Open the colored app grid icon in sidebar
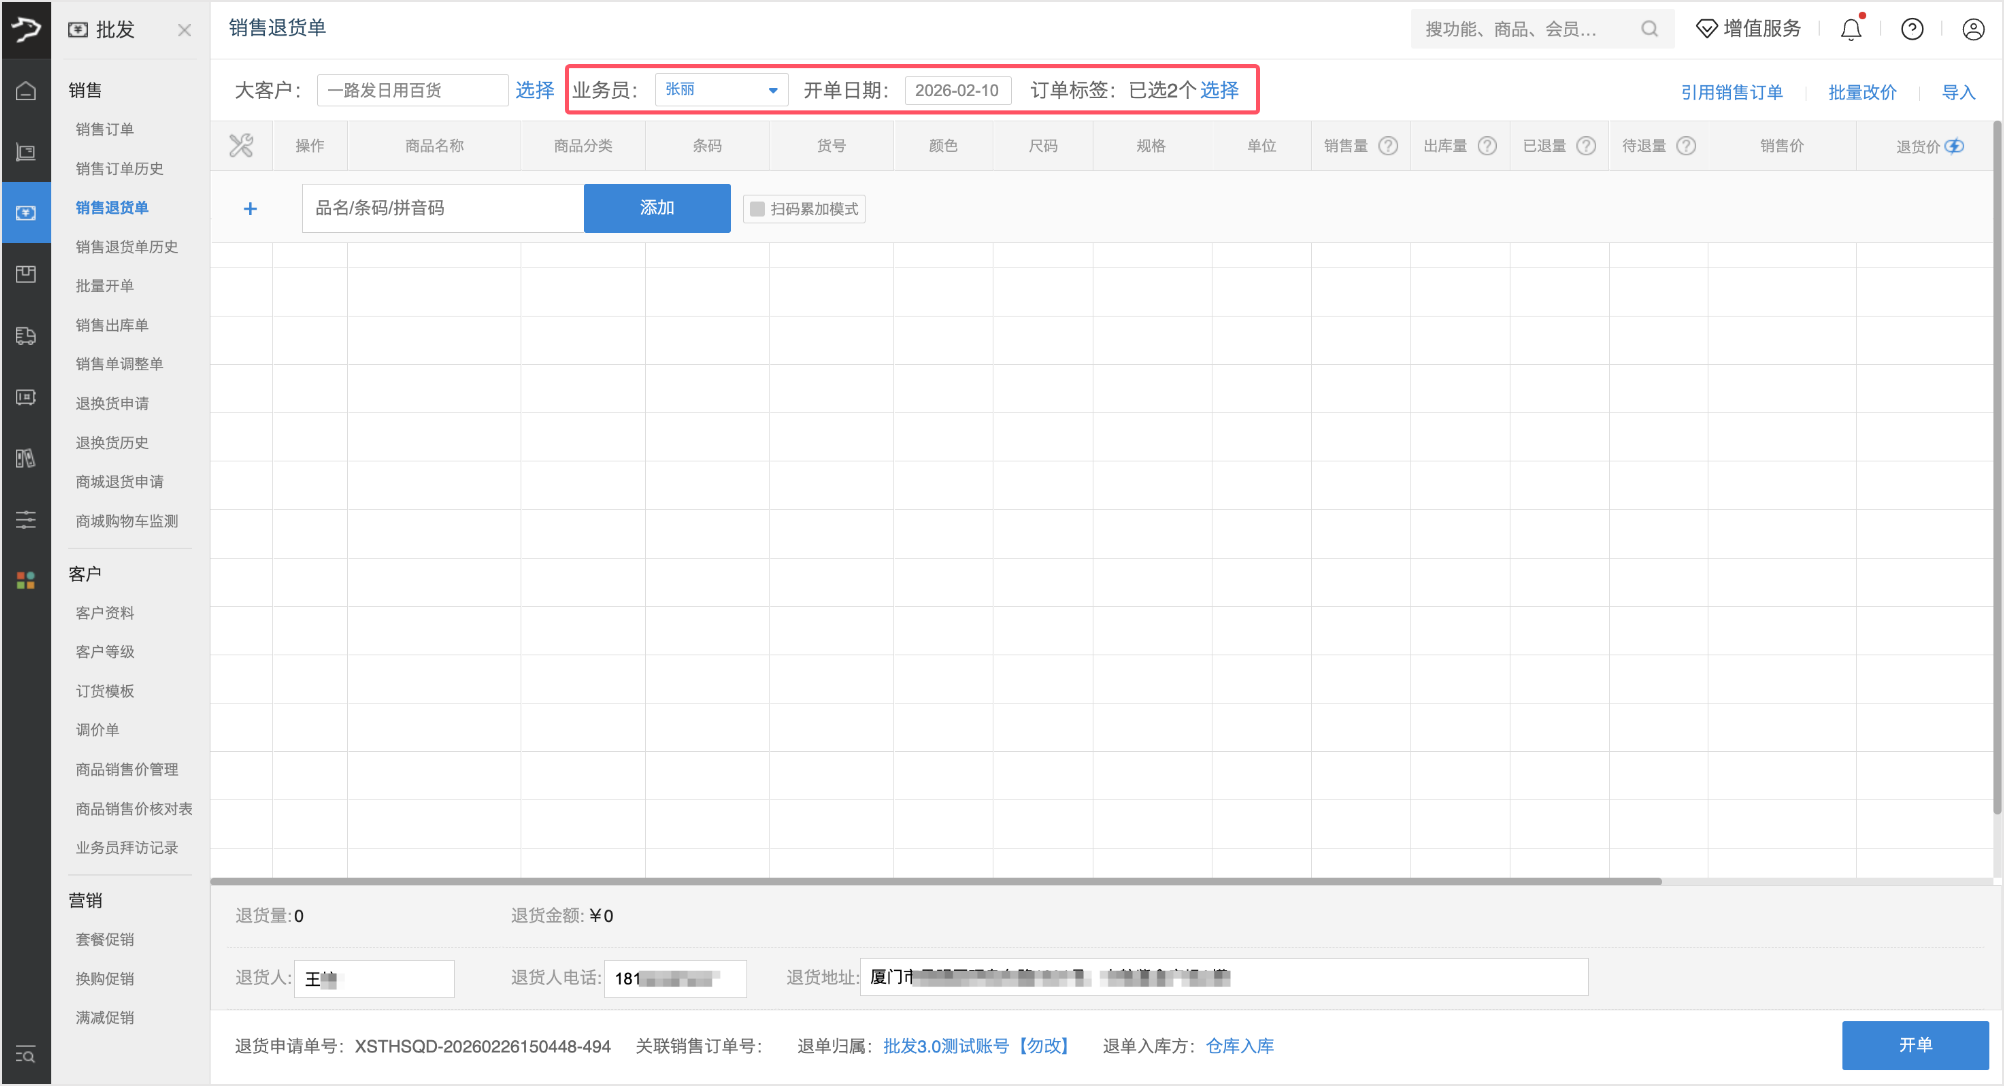 (x=25, y=580)
